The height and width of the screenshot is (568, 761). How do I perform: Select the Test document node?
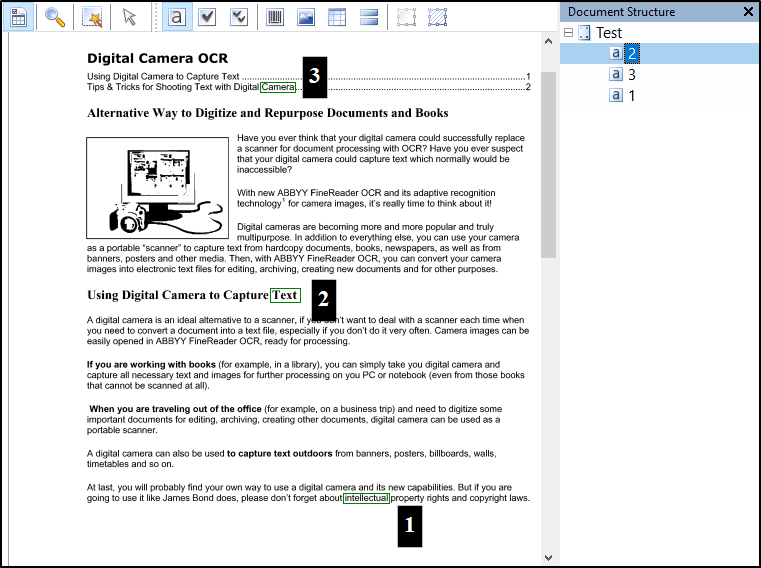coord(609,33)
